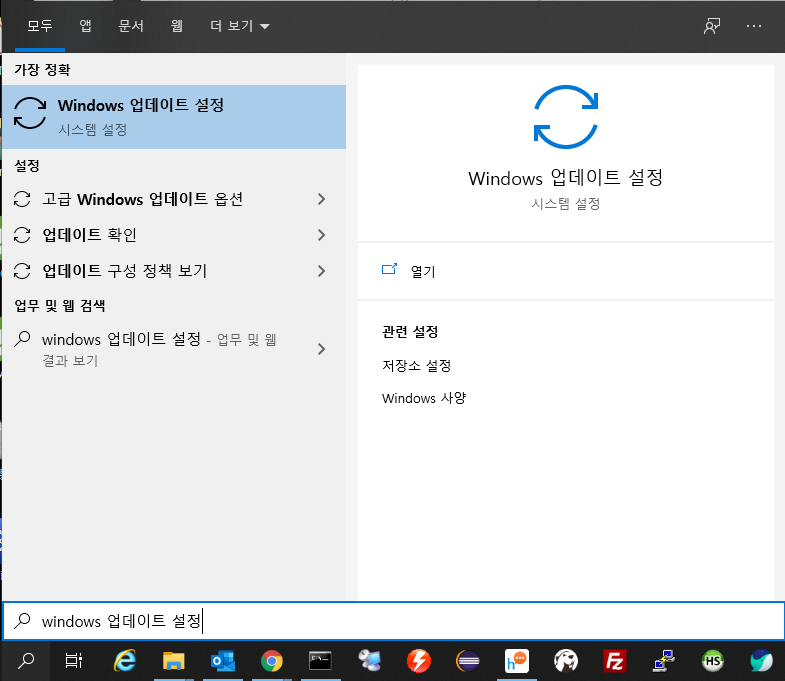Open the 저장소 설정 related link

click(x=417, y=366)
